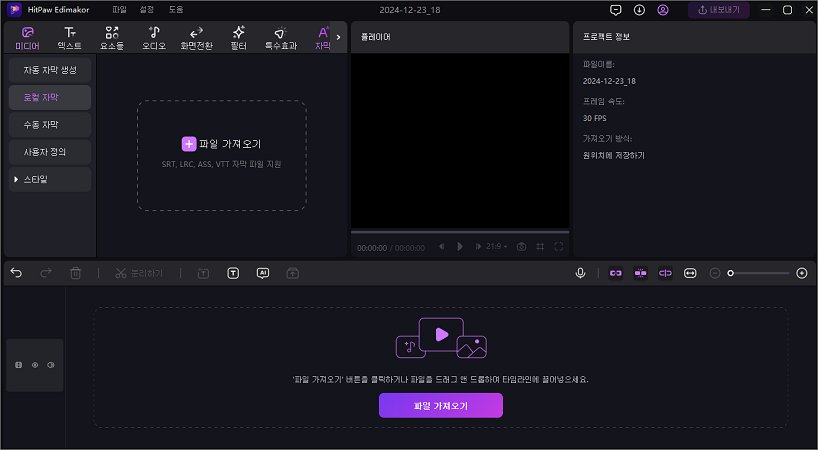Screen dimensions: 818x450
Task: Open the 설정 menu
Action: click(x=147, y=9)
